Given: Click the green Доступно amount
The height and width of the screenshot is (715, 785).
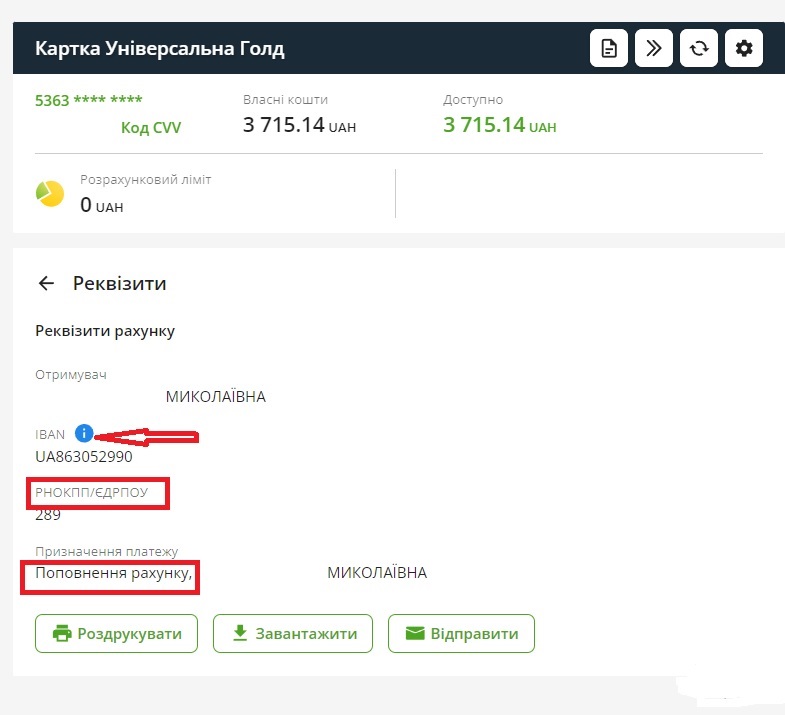Looking at the screenshot, I should (x=499, y=125).
